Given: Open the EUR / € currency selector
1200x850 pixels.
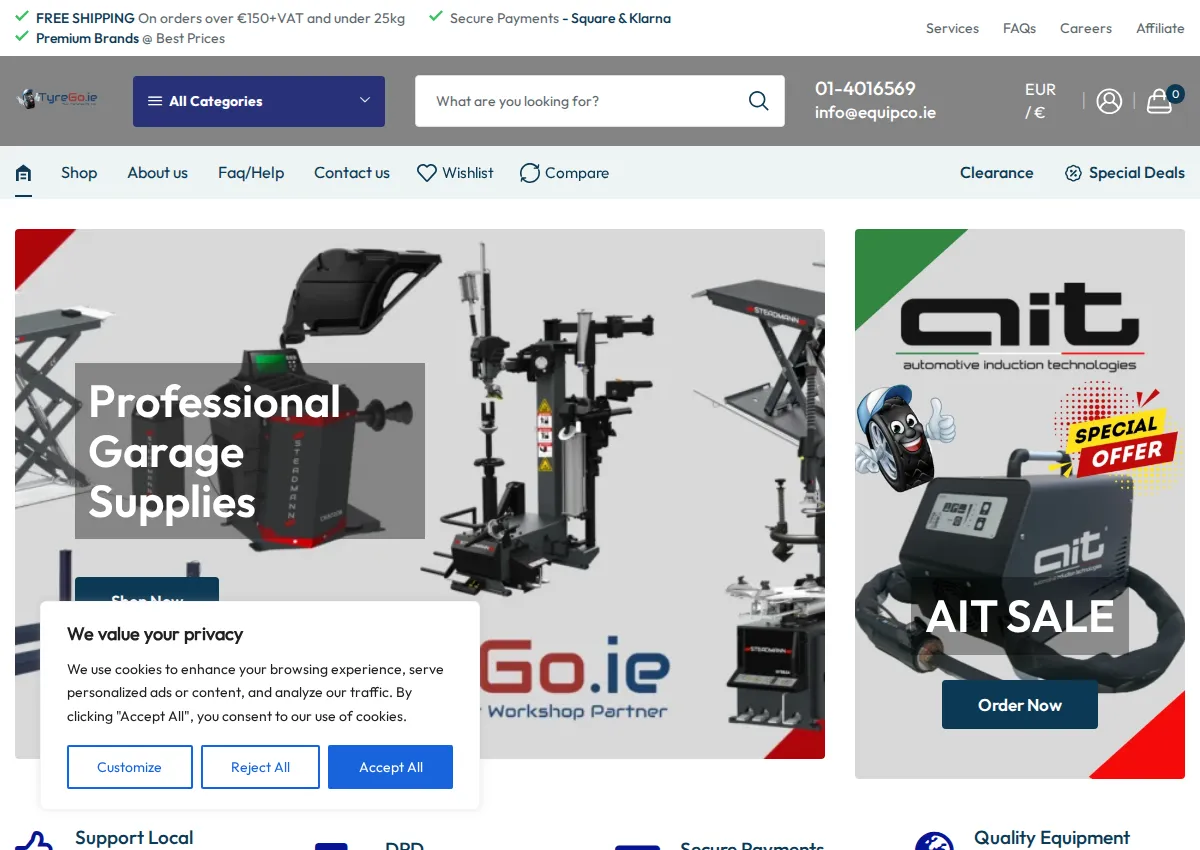Looking at the screenshot, I should click(1040, 101).
